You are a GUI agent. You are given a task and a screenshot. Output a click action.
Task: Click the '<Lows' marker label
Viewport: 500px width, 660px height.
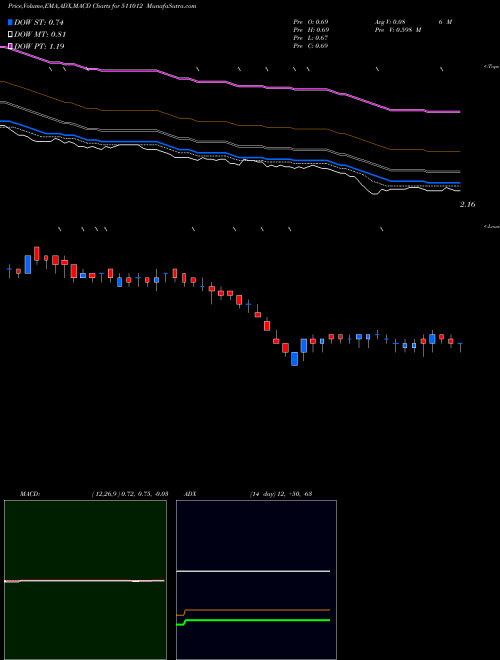pyautogui.click(x=492, y=226)
